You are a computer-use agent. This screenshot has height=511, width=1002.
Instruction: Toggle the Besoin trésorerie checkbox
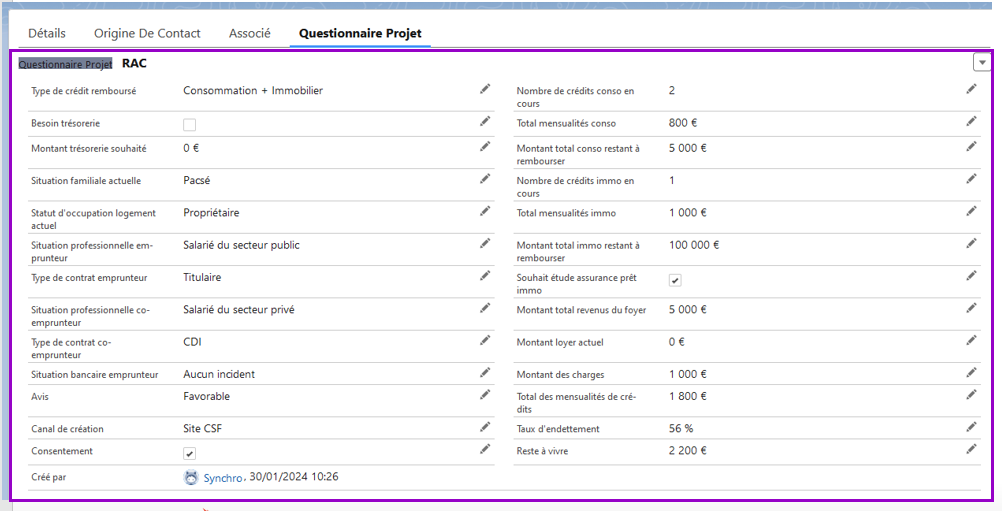coord(189,125)
